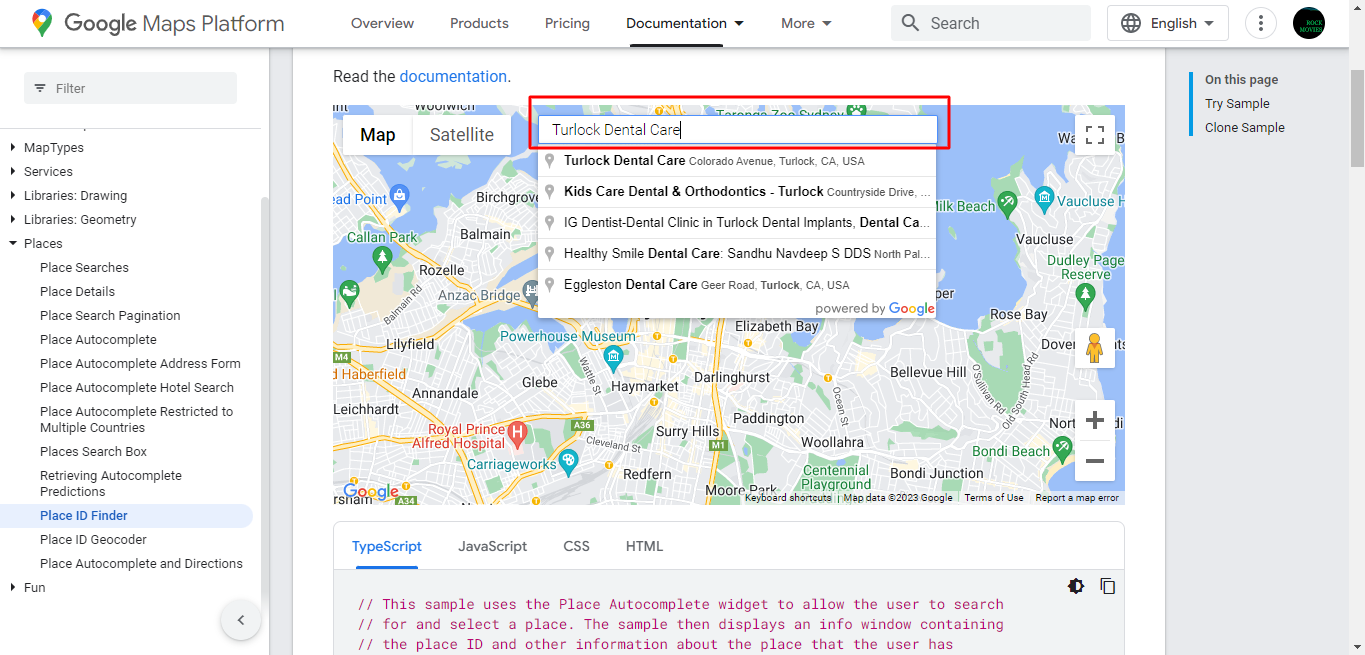1365x655 pixels.
Task: Open Place Autocomplete Address Form sample
Action: [x=140, y=364]
